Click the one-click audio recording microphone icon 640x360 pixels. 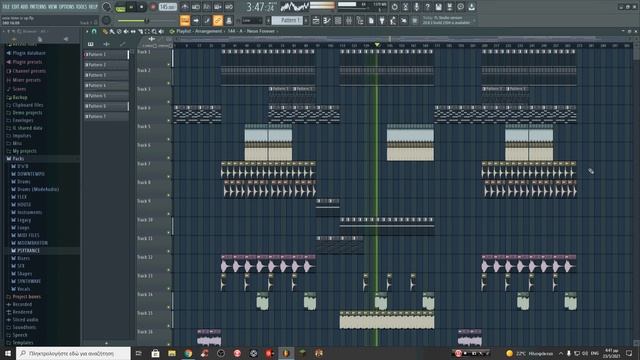click(416, 7)
